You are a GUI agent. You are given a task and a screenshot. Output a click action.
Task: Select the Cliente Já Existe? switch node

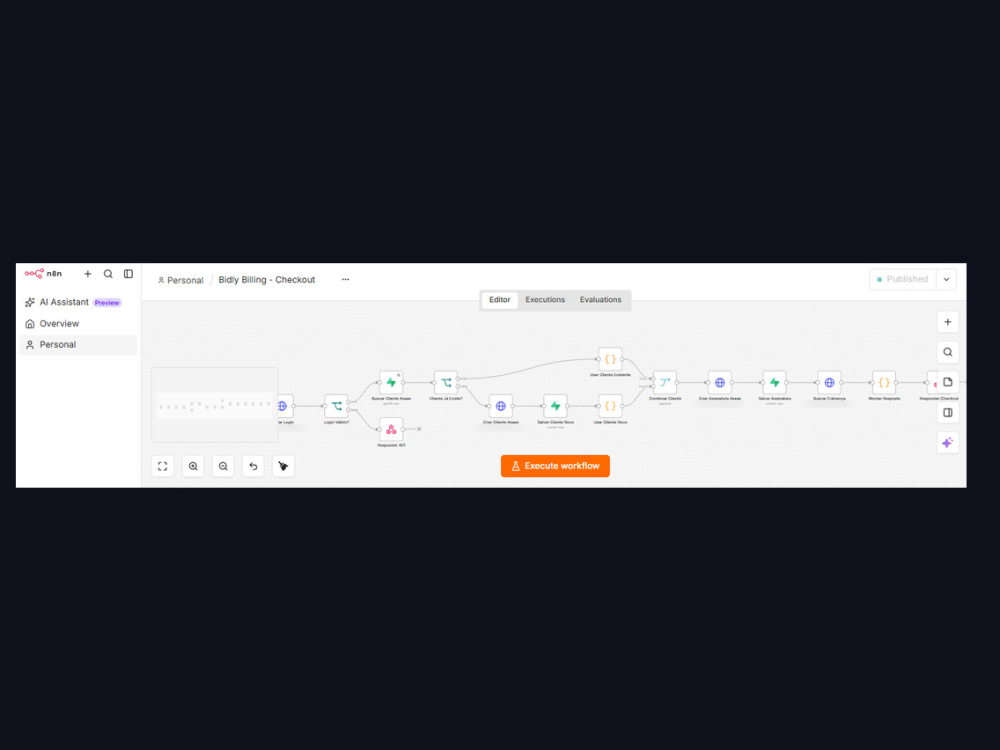pyautogui.click(x=446, y=383)
